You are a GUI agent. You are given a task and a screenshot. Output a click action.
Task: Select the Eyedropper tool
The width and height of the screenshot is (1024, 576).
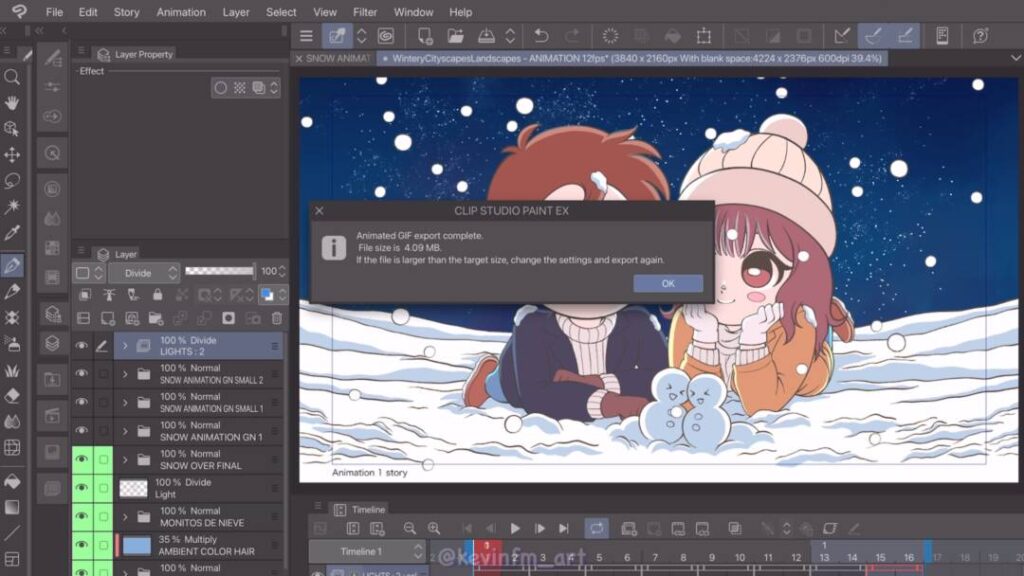point(12,233)
